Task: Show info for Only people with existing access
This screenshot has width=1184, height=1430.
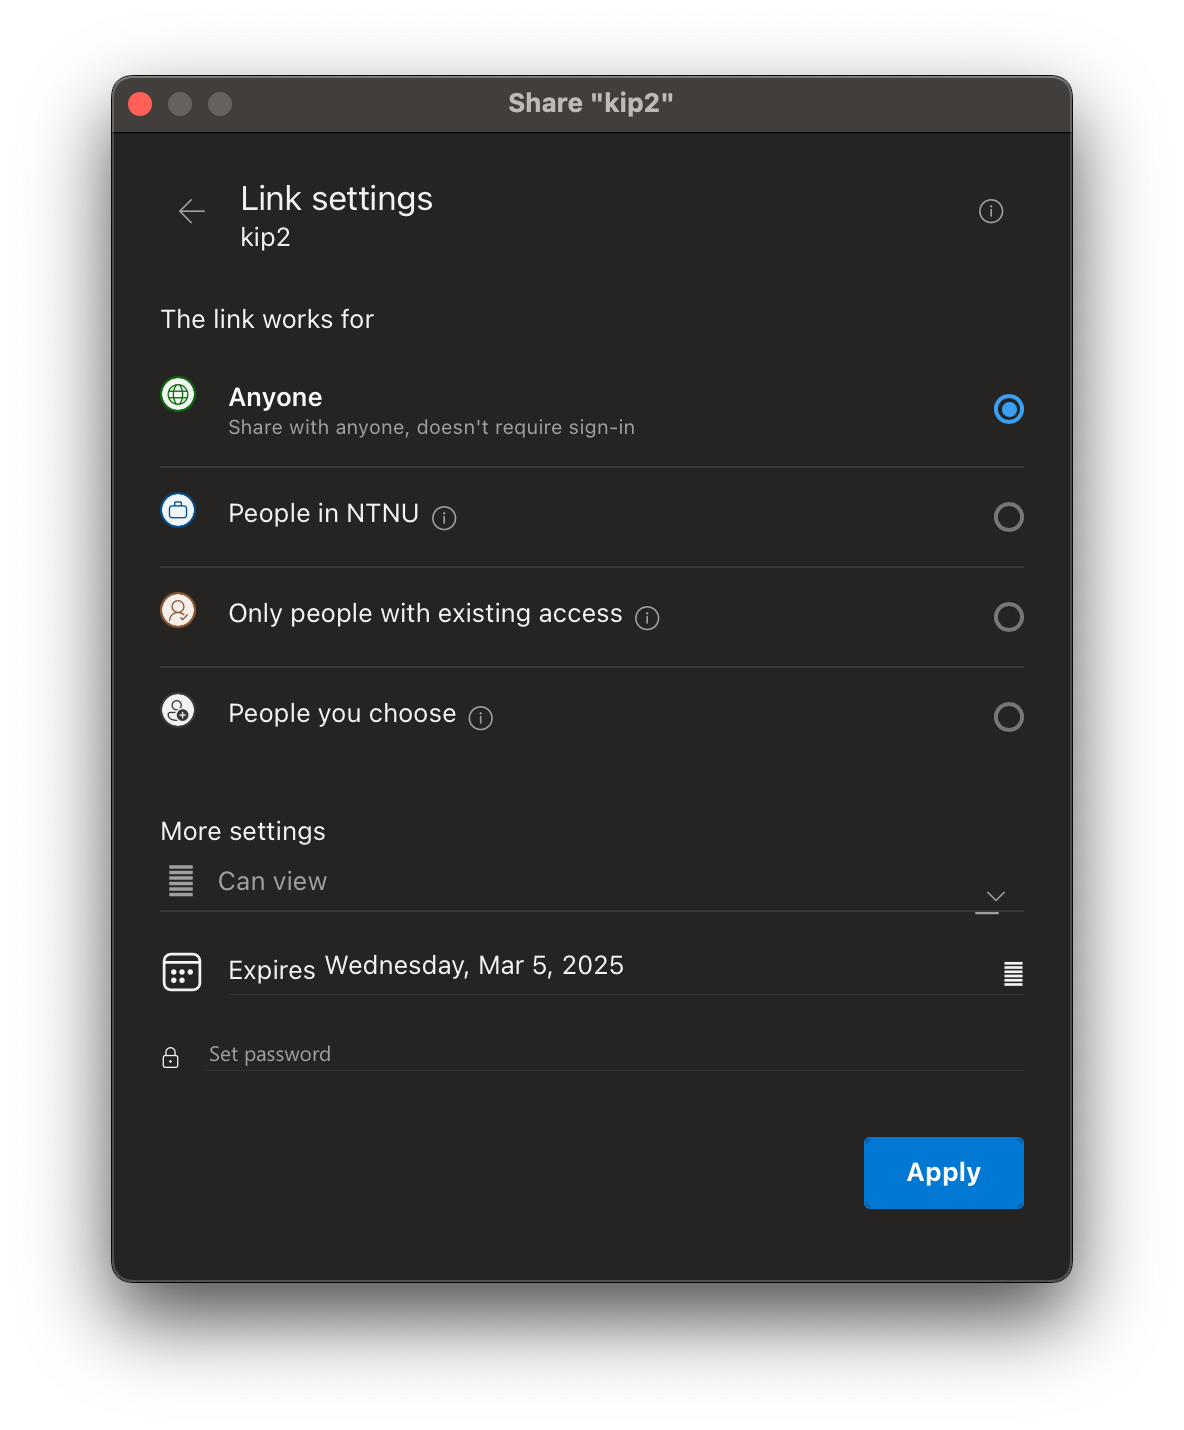Action: click(x=647, y=618)
